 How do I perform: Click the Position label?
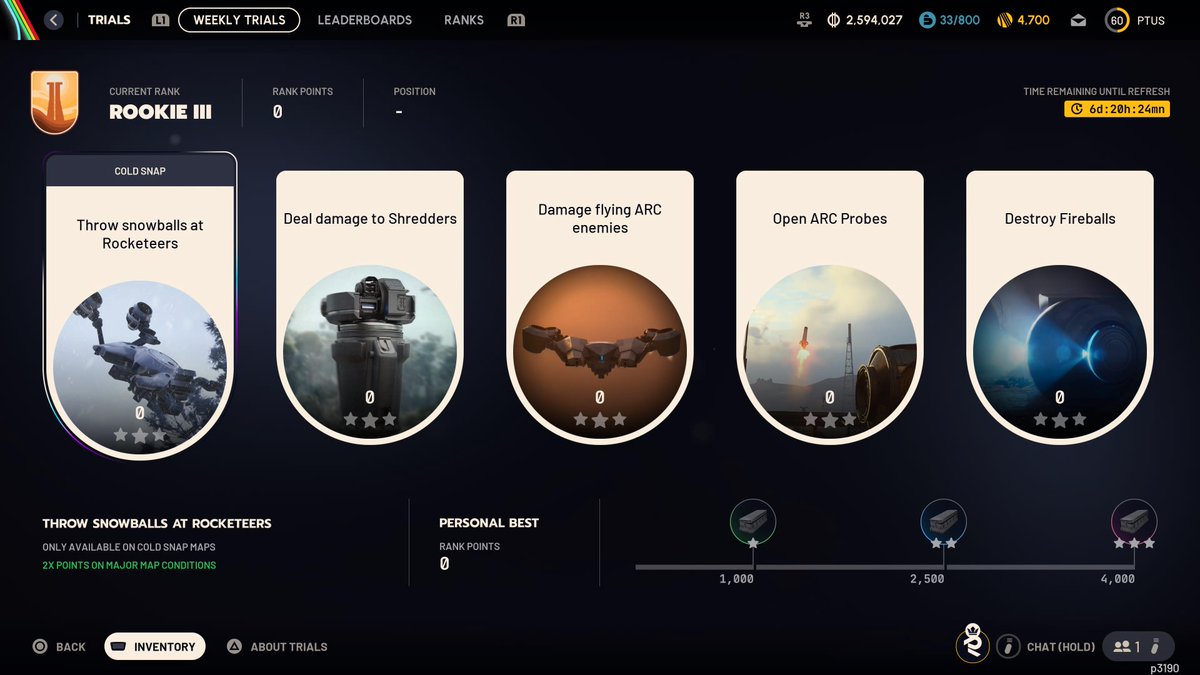(415, 91)
